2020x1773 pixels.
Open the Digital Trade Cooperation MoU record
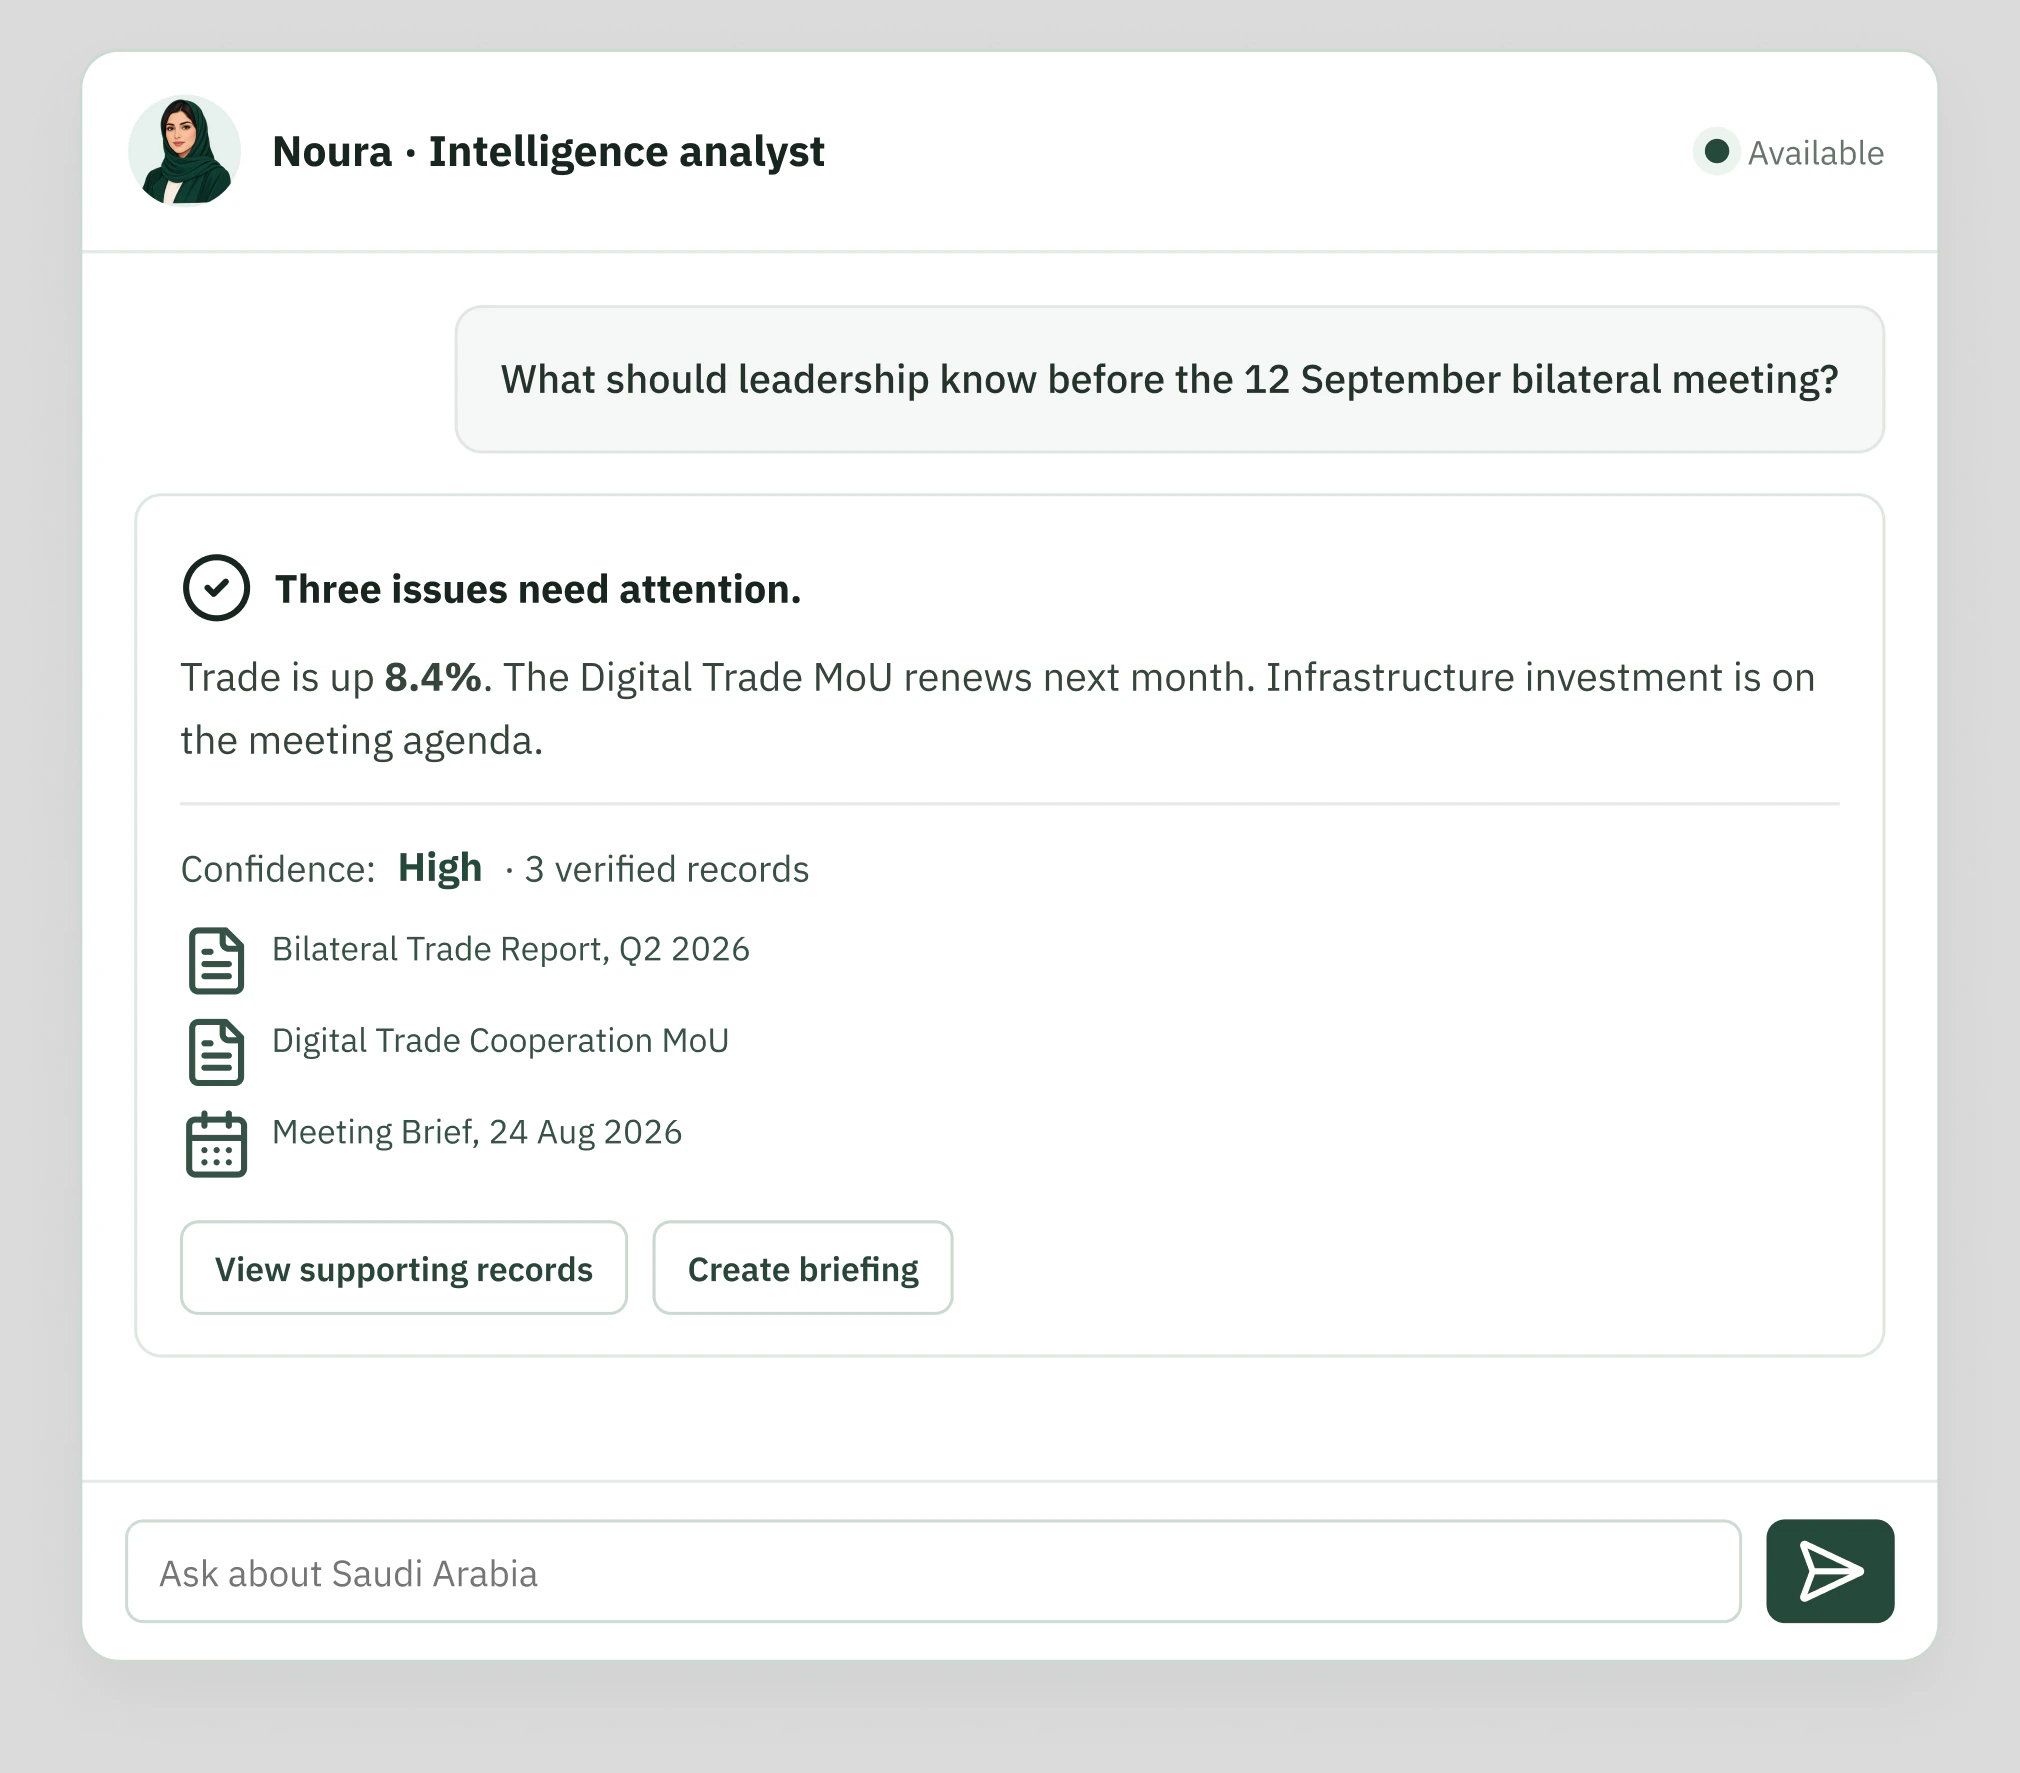click(500, 1041)
